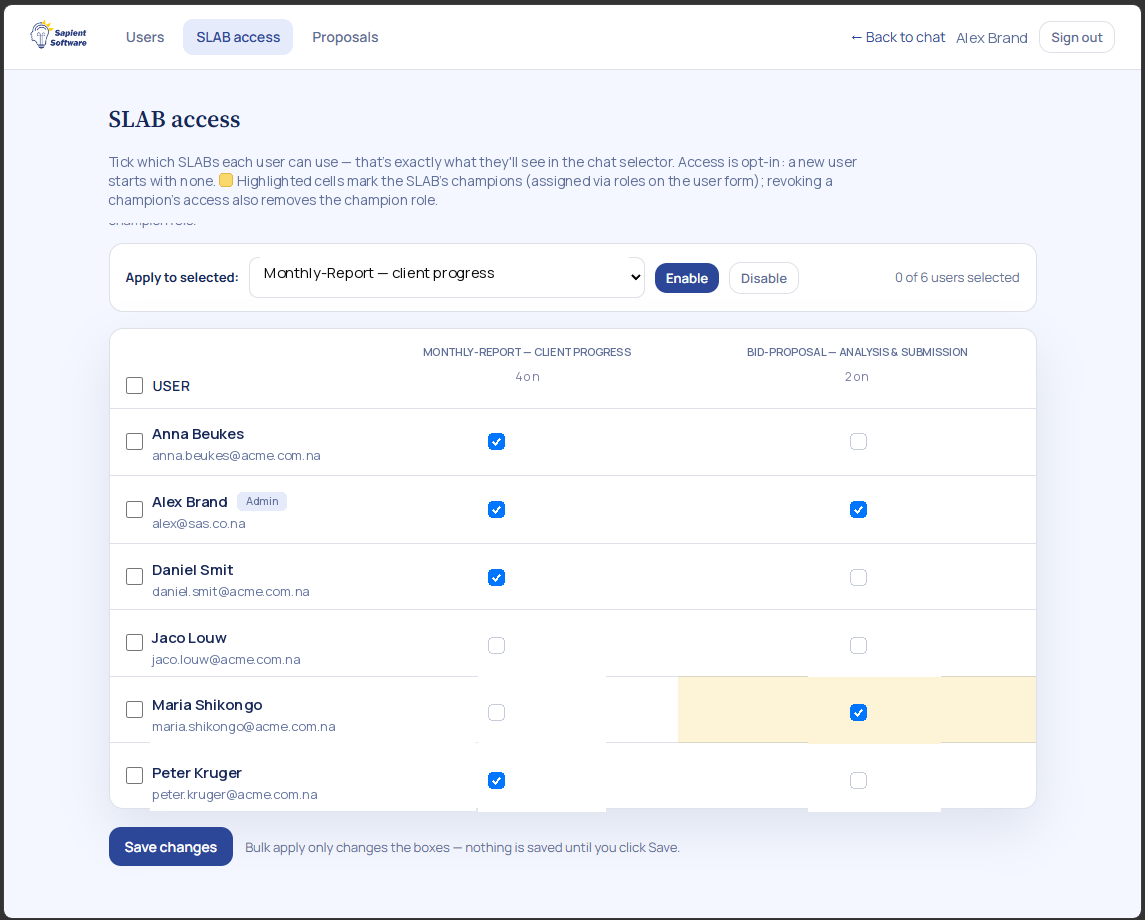Click the Daniel Smit name
This screenshot has height=920, width=1145.
point(193,570)
